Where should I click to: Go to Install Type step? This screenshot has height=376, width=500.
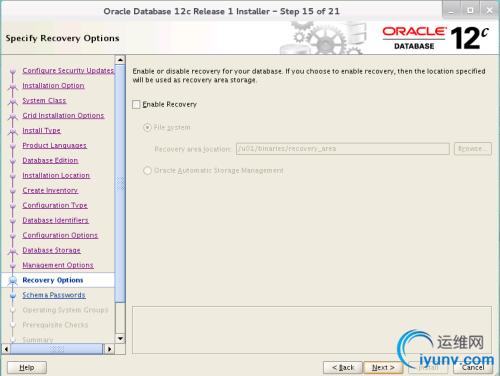click(41, 131)
